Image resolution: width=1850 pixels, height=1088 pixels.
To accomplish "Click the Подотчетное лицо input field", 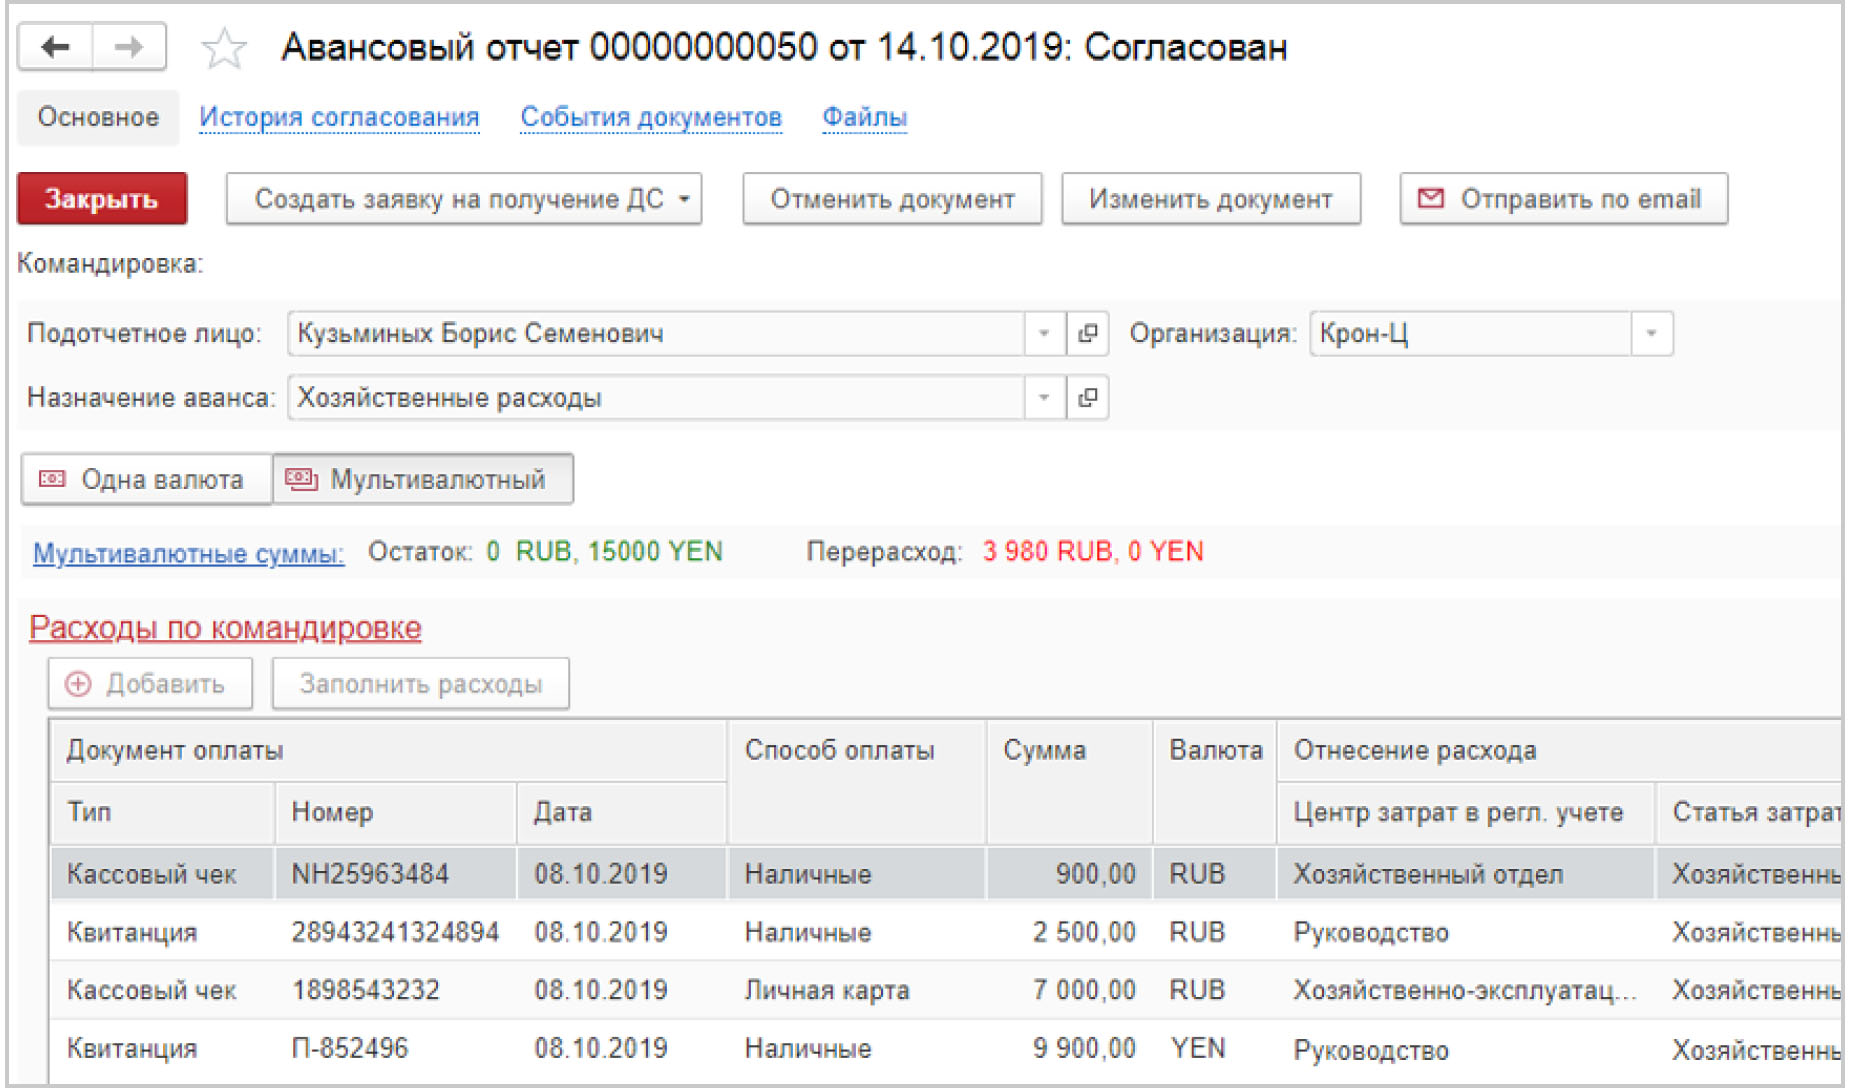I will (656, 333).
